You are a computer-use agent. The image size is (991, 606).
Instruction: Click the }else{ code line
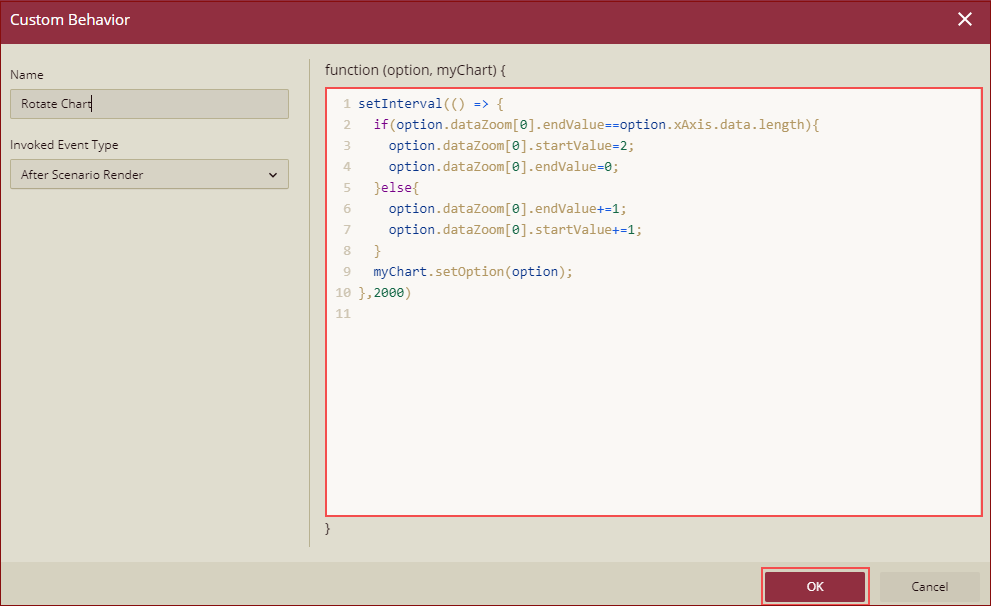click(x=401, y=188)
